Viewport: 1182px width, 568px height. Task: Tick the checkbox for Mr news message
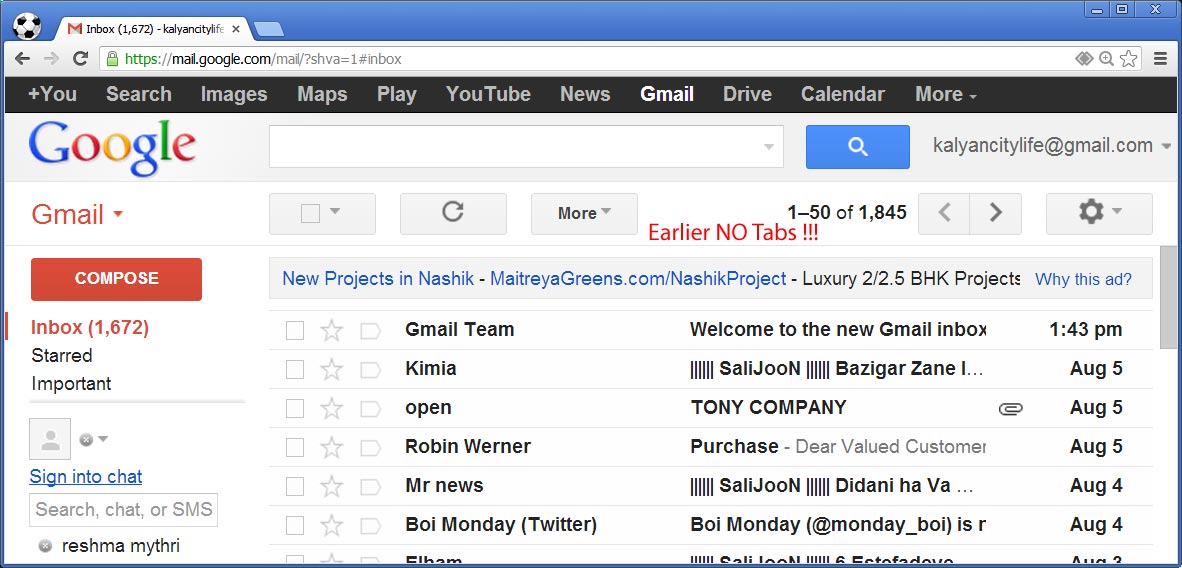295,487
